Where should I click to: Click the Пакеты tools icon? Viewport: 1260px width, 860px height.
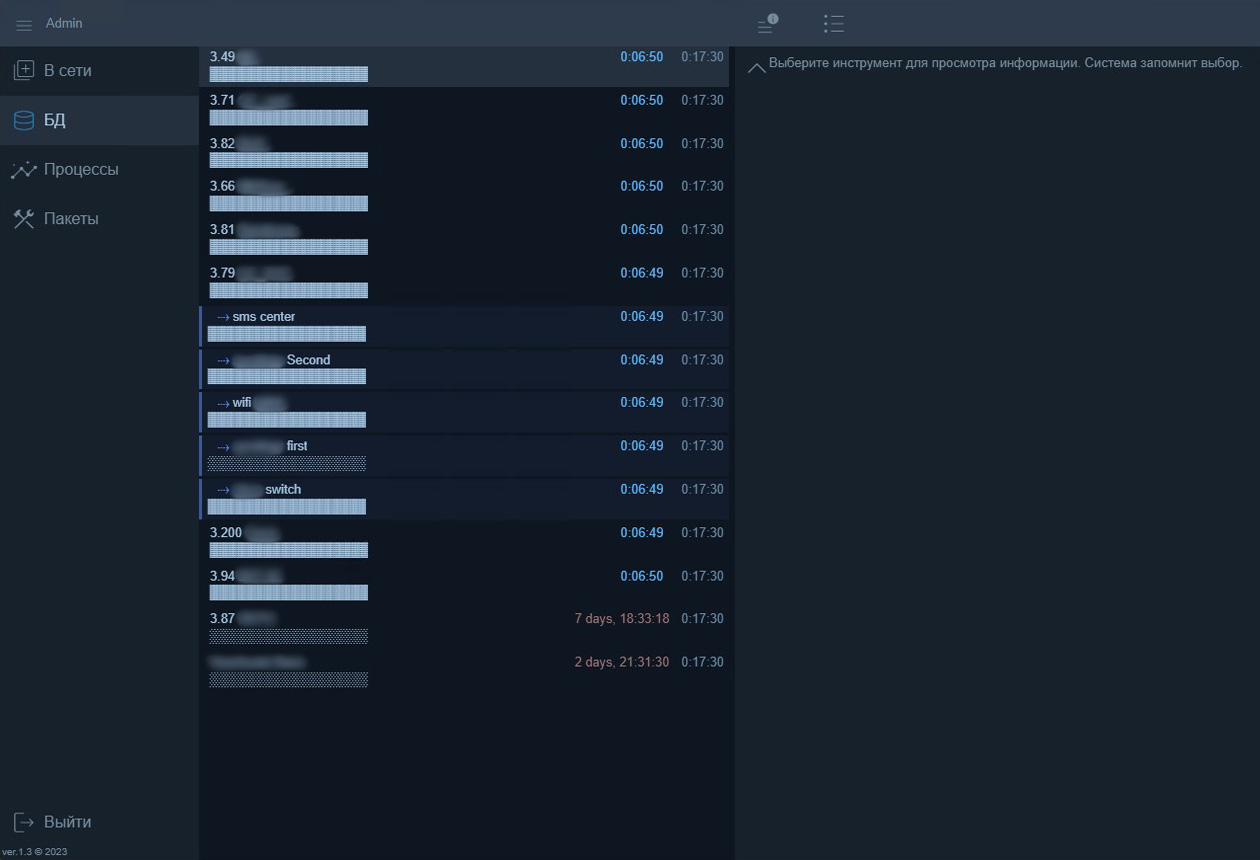coord(23,219)
